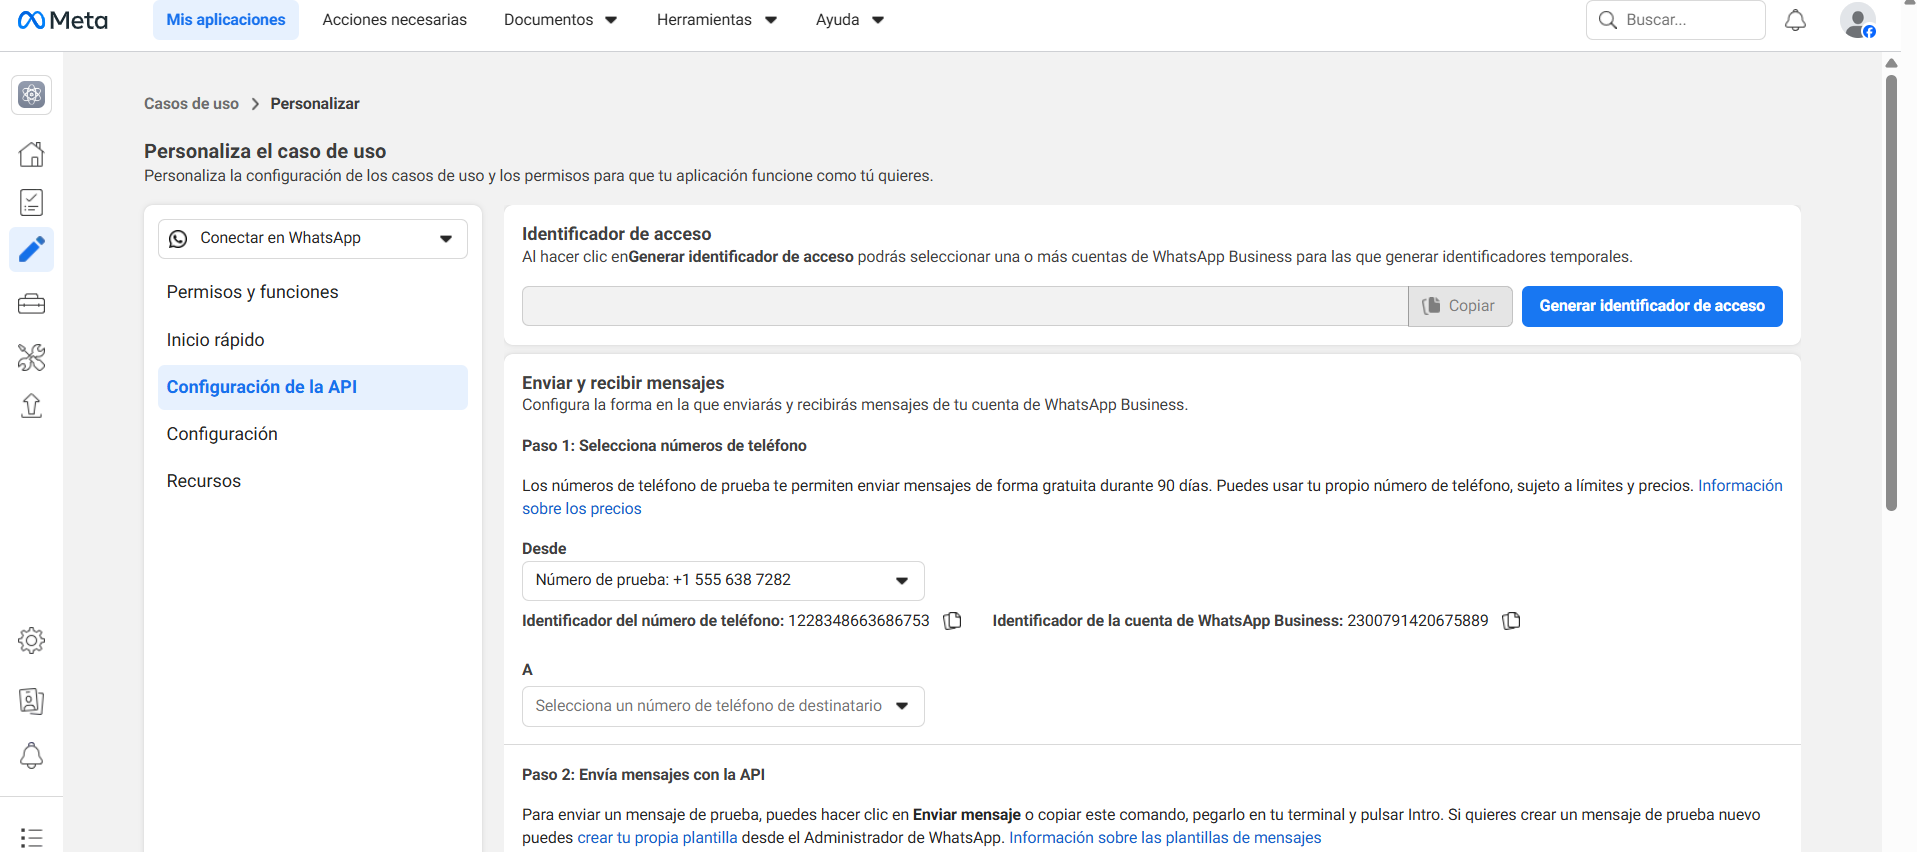Open the profile avatar menu
1917x852 pixels.
1858,20
